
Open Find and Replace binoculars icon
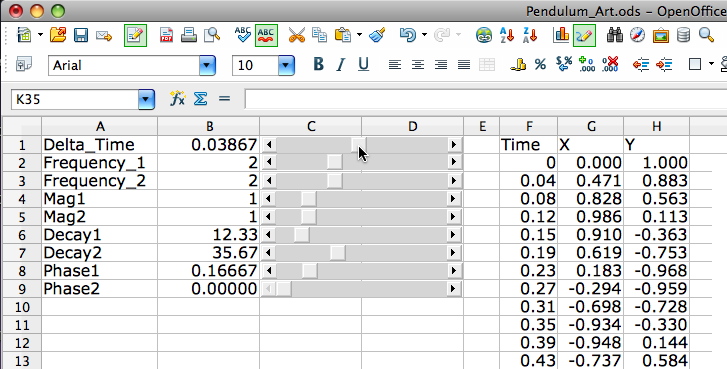615,35
